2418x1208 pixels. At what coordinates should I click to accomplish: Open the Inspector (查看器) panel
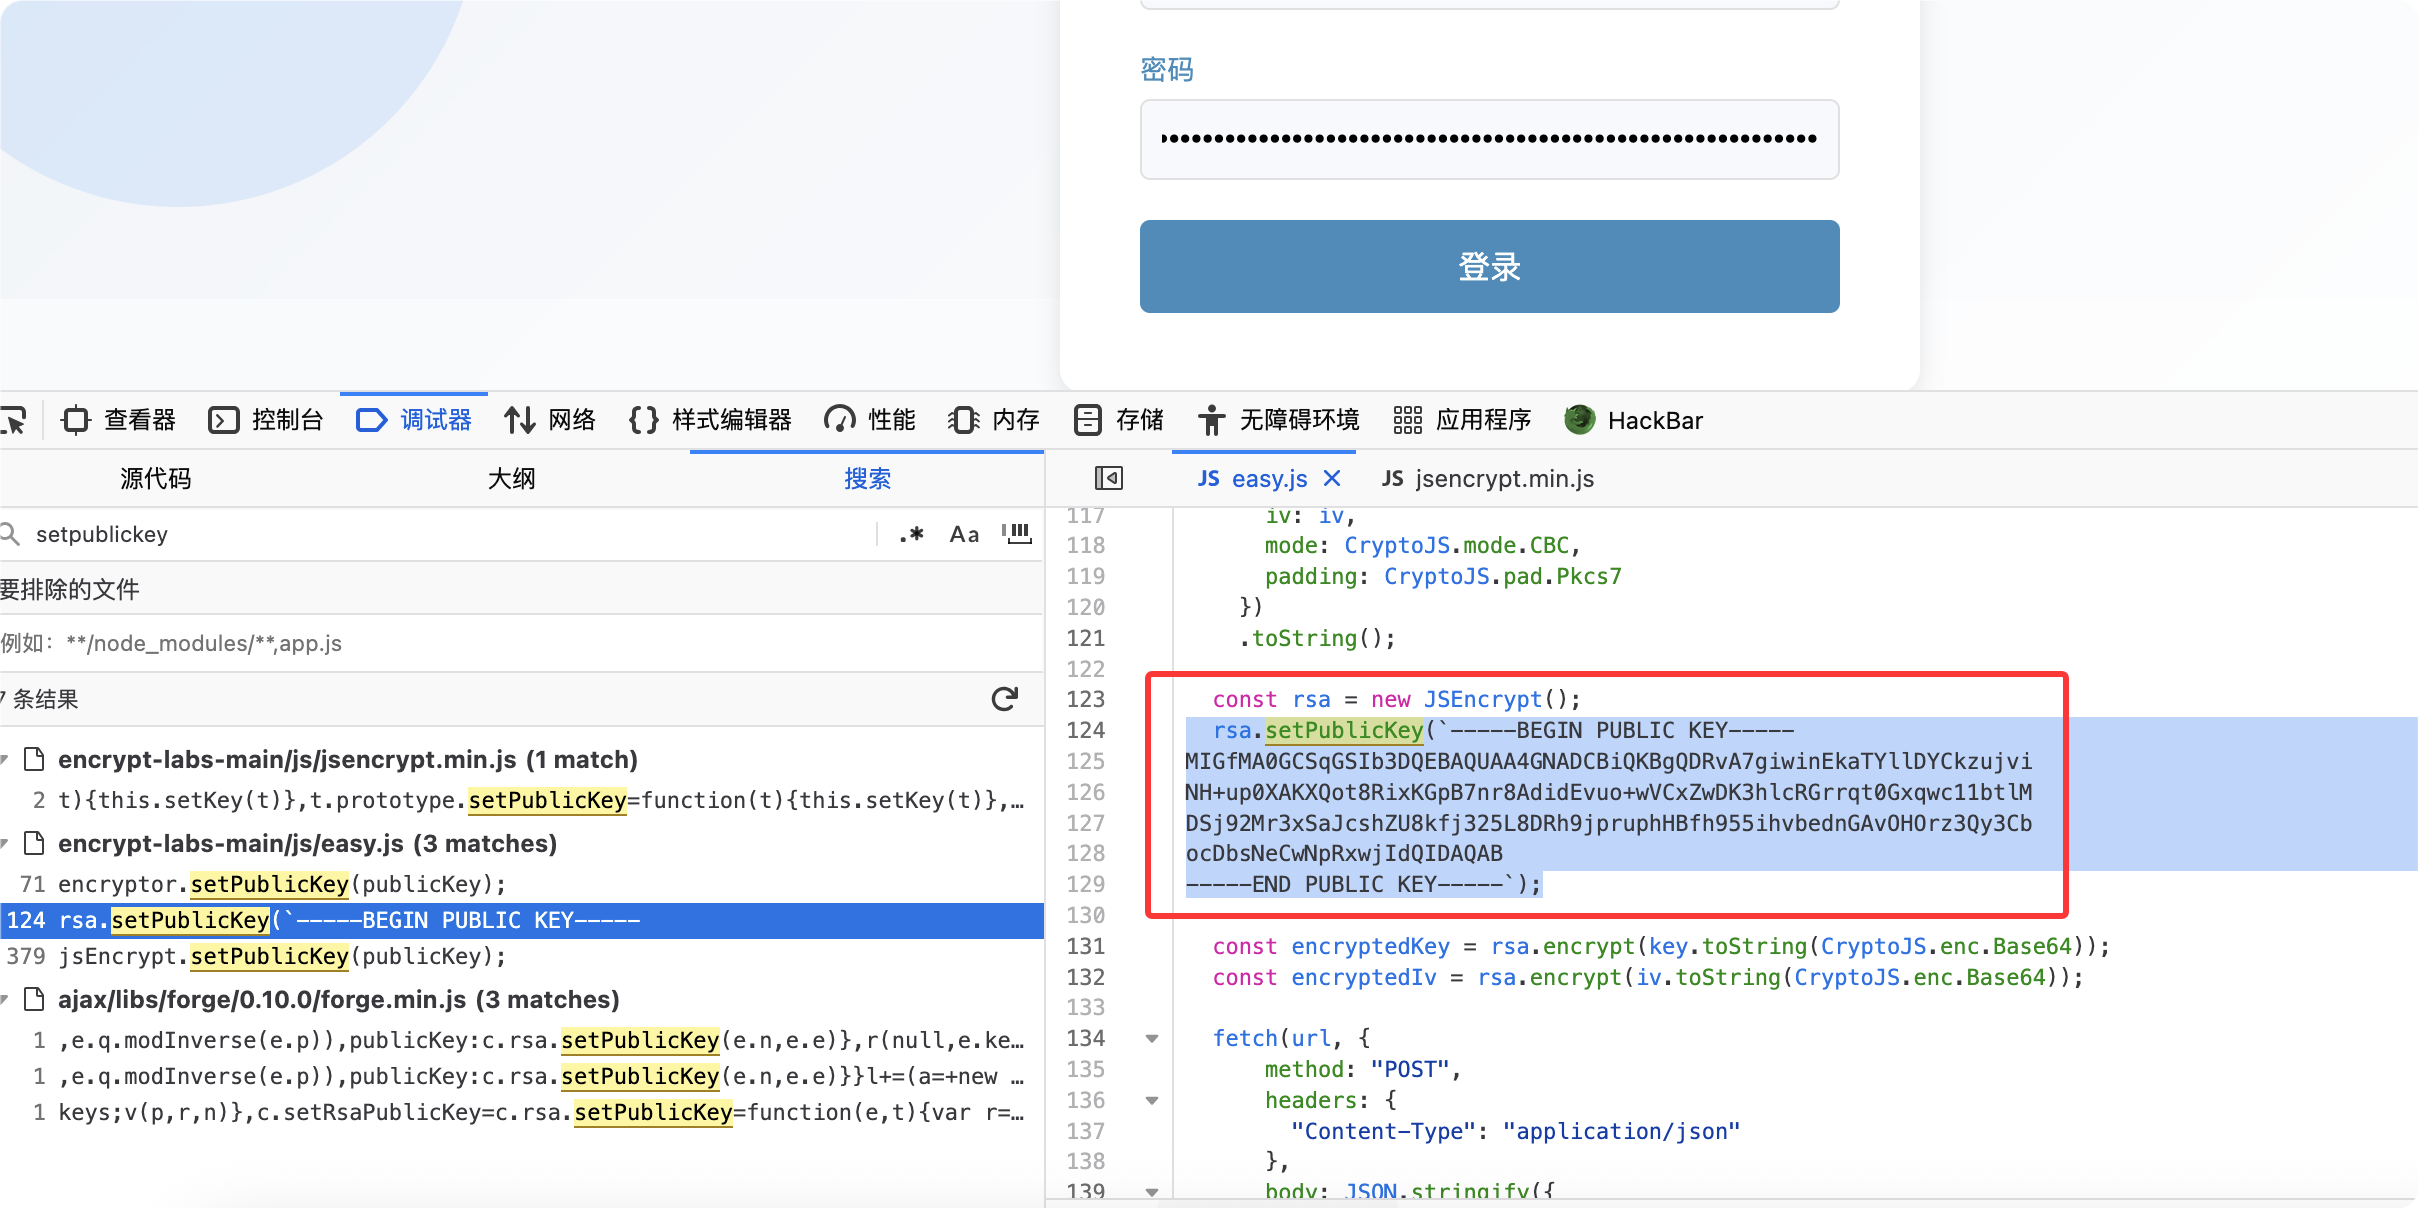(x=119, y=420)
